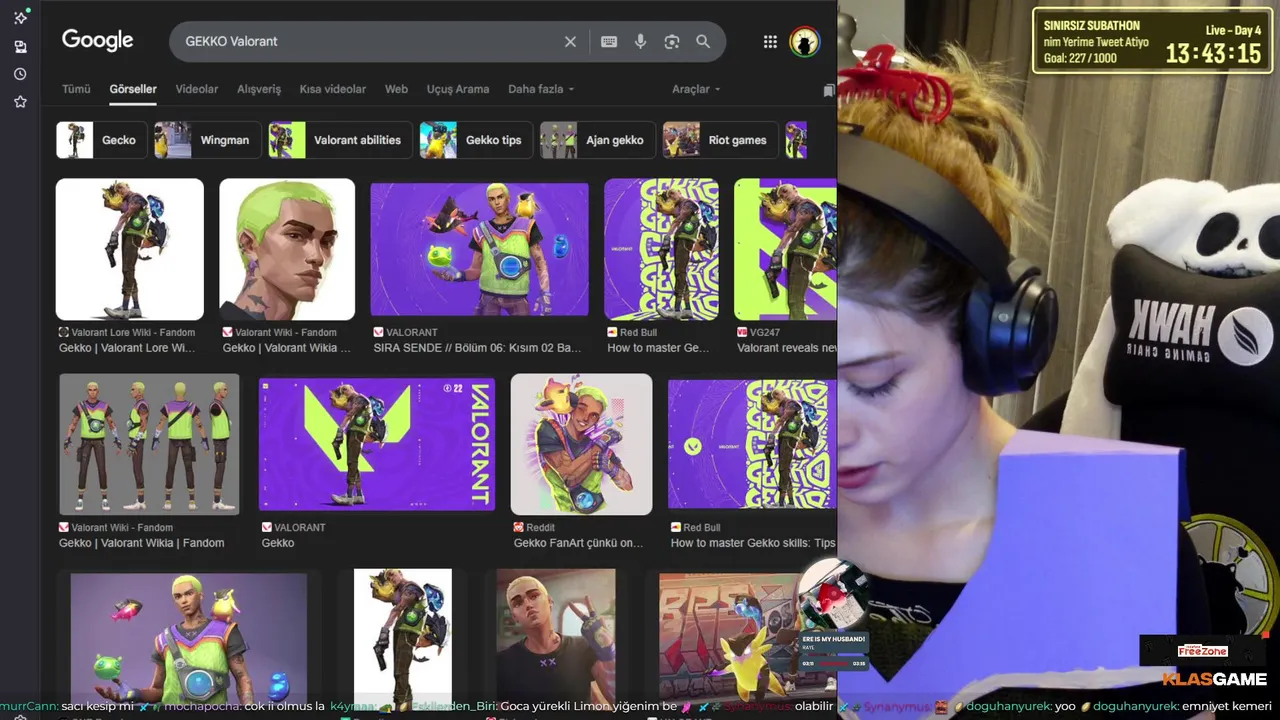The image size is (1280, 720).
Task: Click the second sidebar icon below sparkle
Action: (20, 46)
